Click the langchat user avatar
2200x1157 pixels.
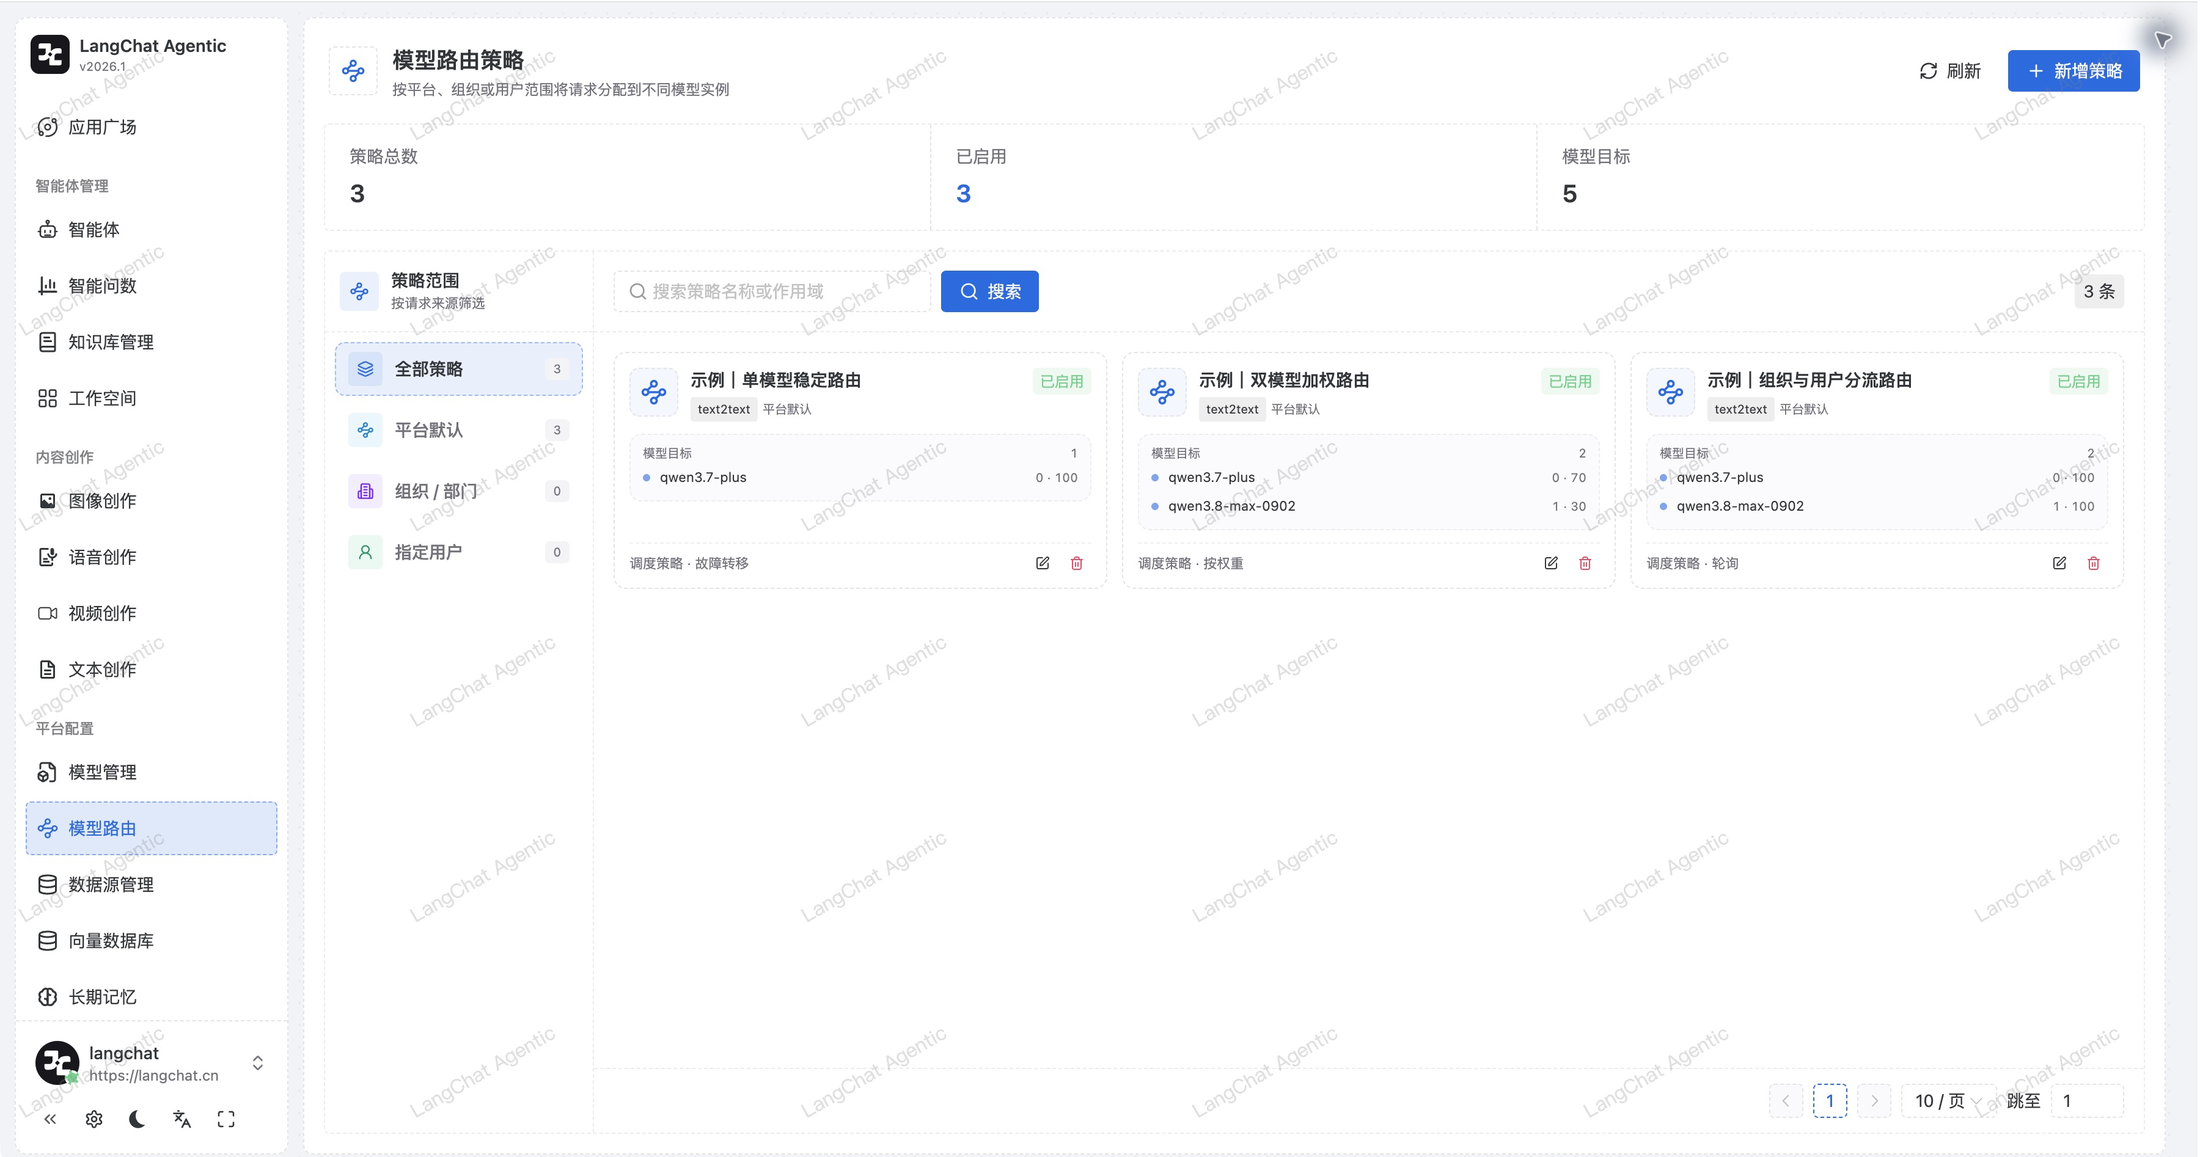57,1062
